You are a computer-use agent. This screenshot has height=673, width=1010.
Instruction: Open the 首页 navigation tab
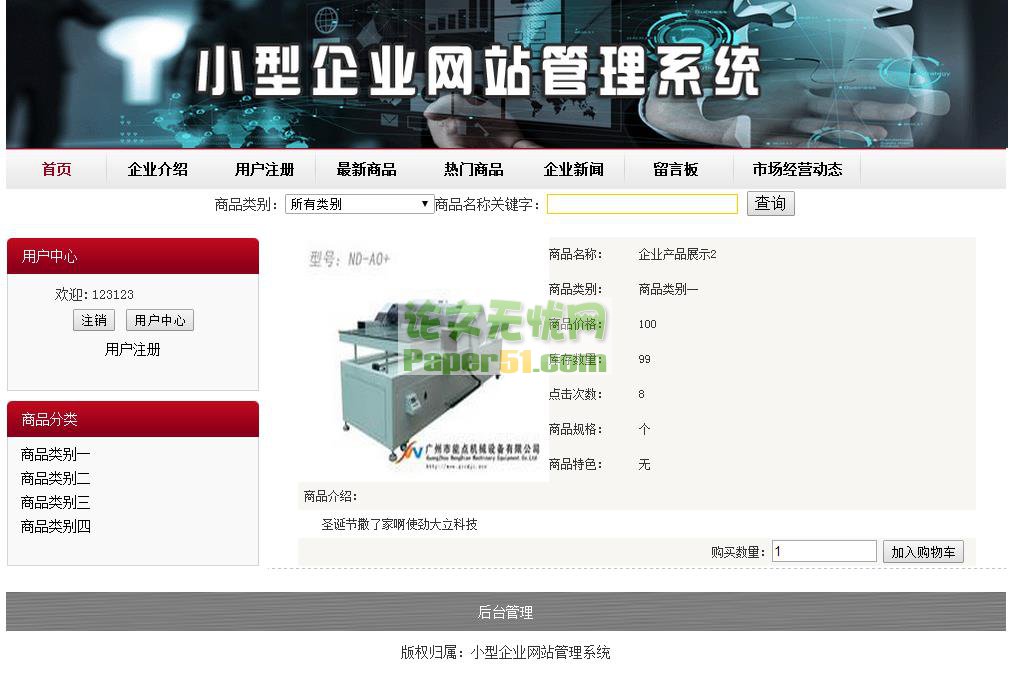57,169
